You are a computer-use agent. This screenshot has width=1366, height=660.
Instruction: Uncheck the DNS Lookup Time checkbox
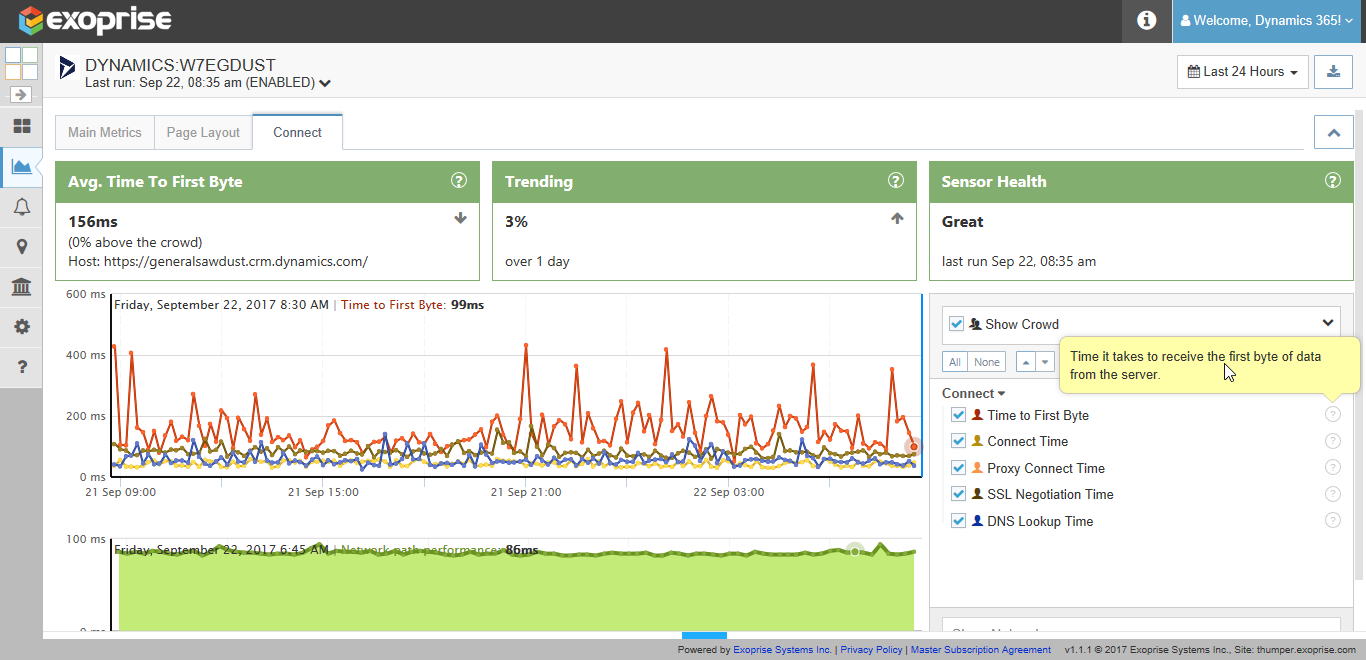(x=958, y=521)
